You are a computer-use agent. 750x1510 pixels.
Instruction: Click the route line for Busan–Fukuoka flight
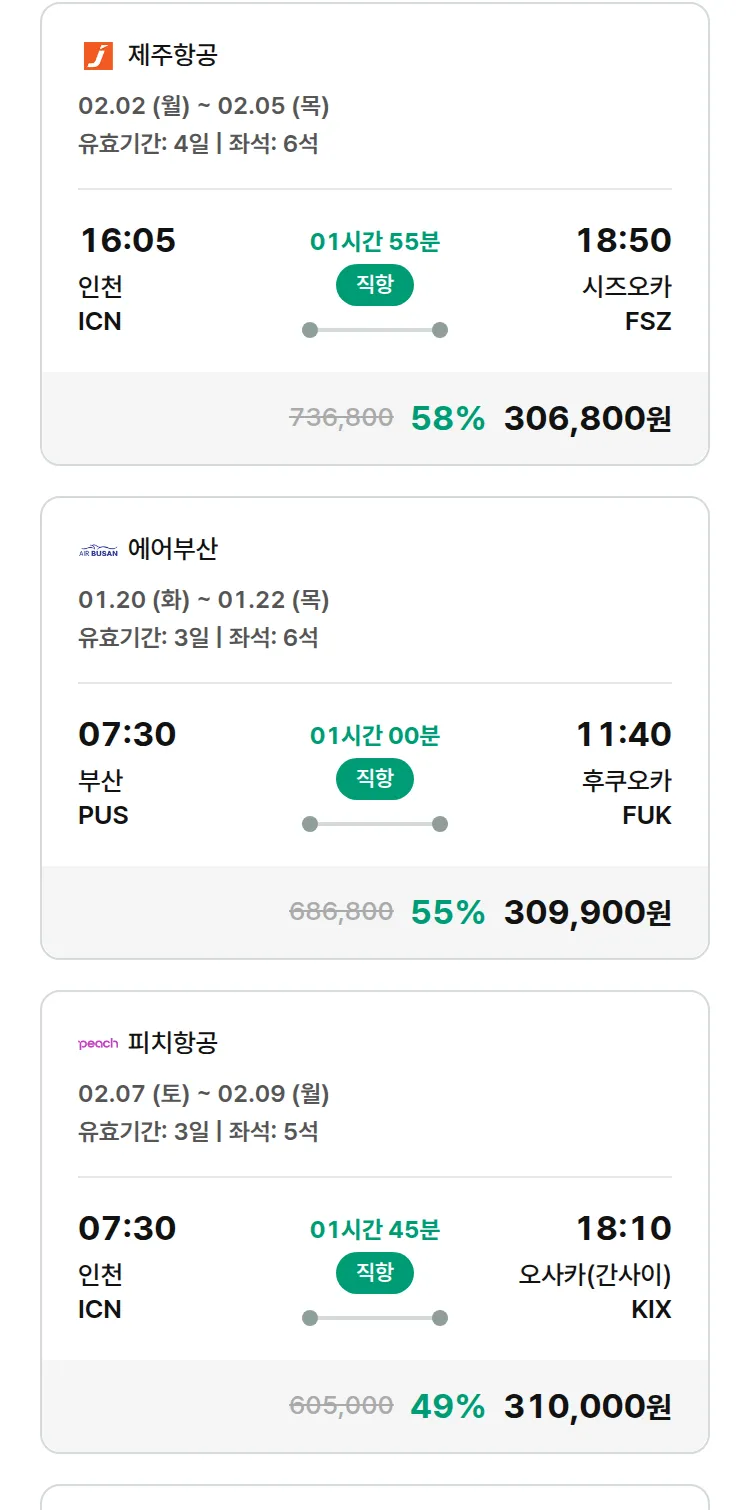pos(375,824)
